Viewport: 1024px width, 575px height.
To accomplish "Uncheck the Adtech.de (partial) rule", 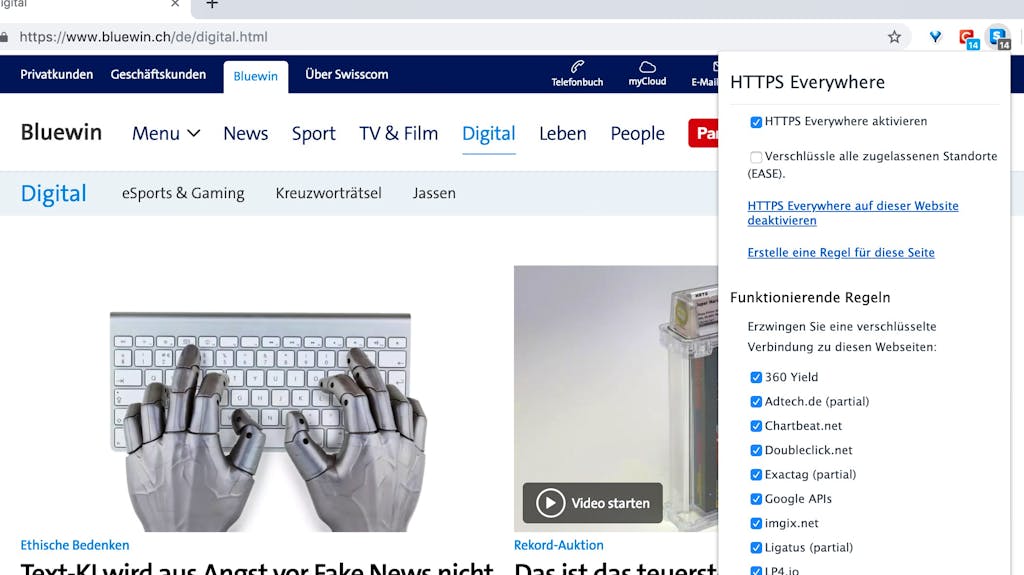I will 756,402.
